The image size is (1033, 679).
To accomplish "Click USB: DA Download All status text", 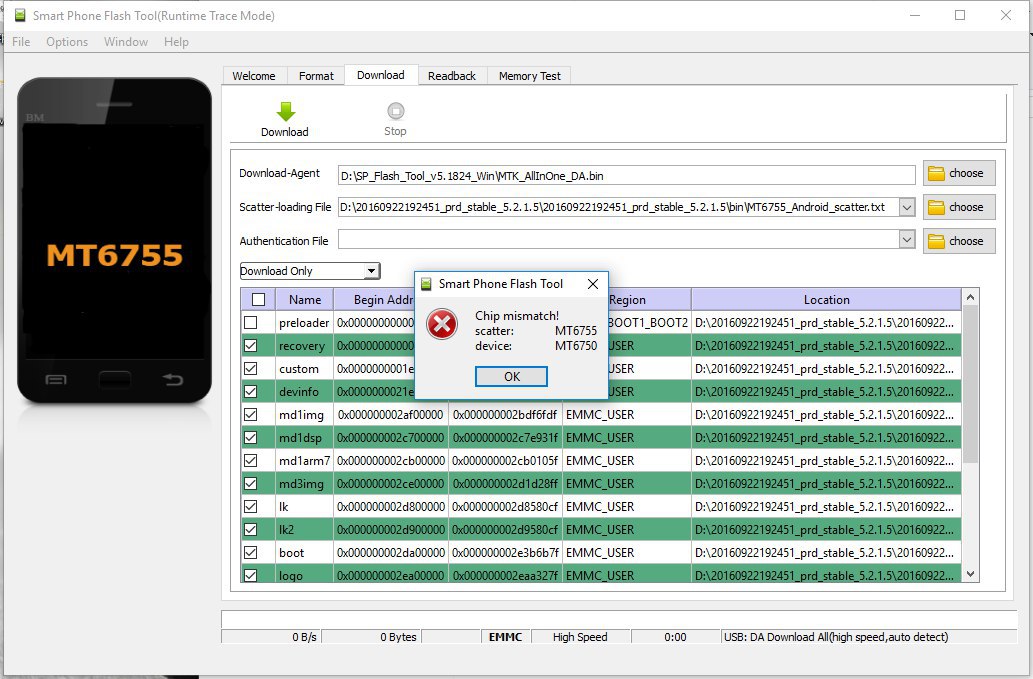I will [x=836, y=637].
